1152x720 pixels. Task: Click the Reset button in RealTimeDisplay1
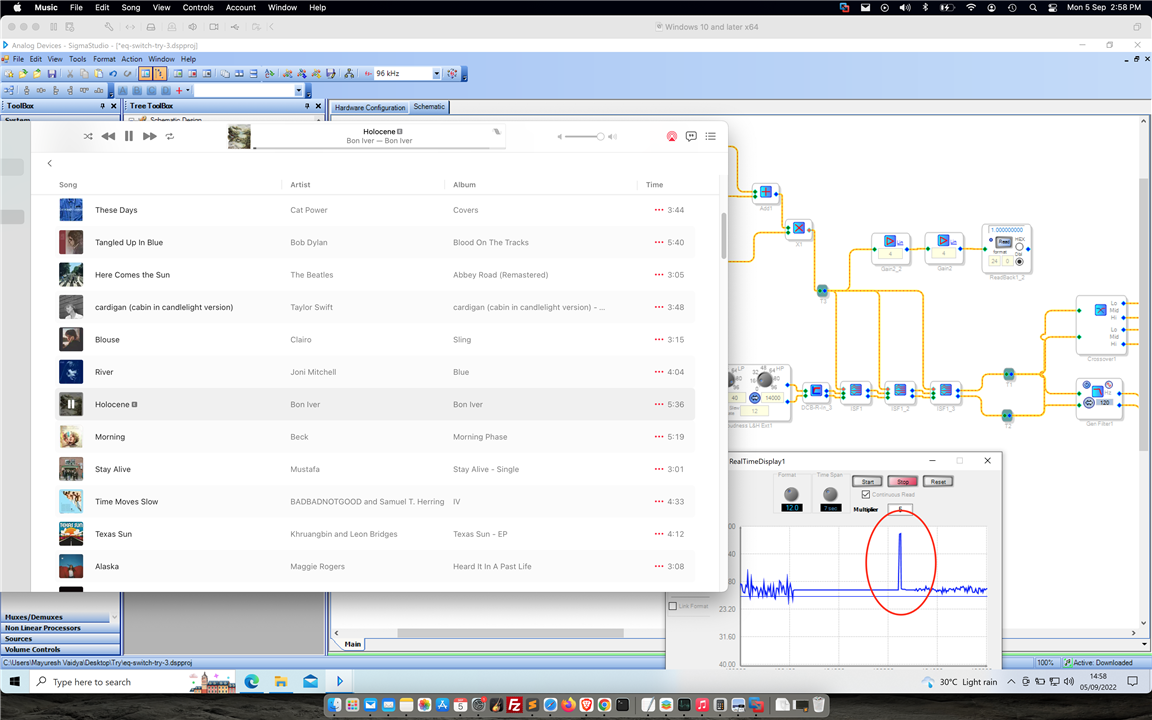tap(938, 481)
